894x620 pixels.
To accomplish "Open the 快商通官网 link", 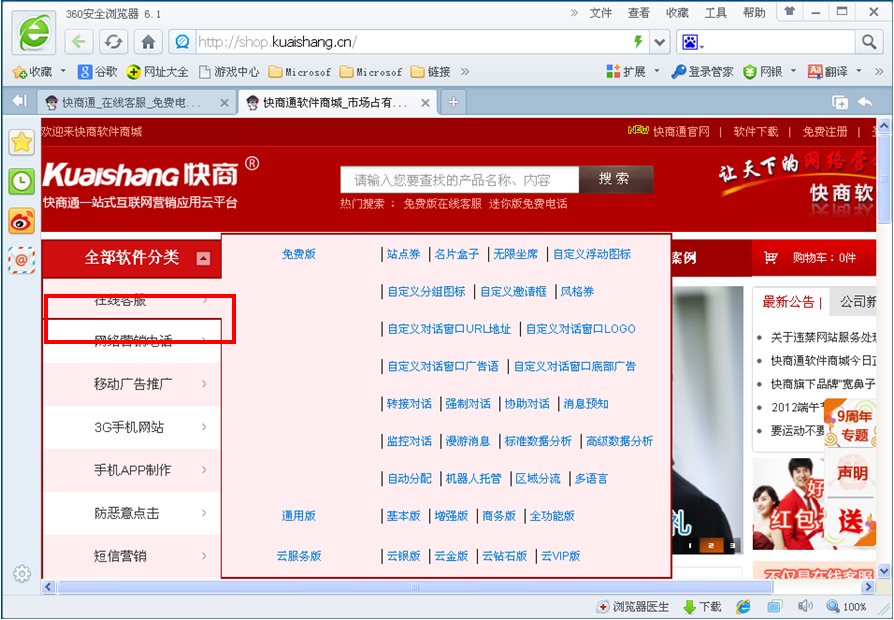I will point(681,132).
